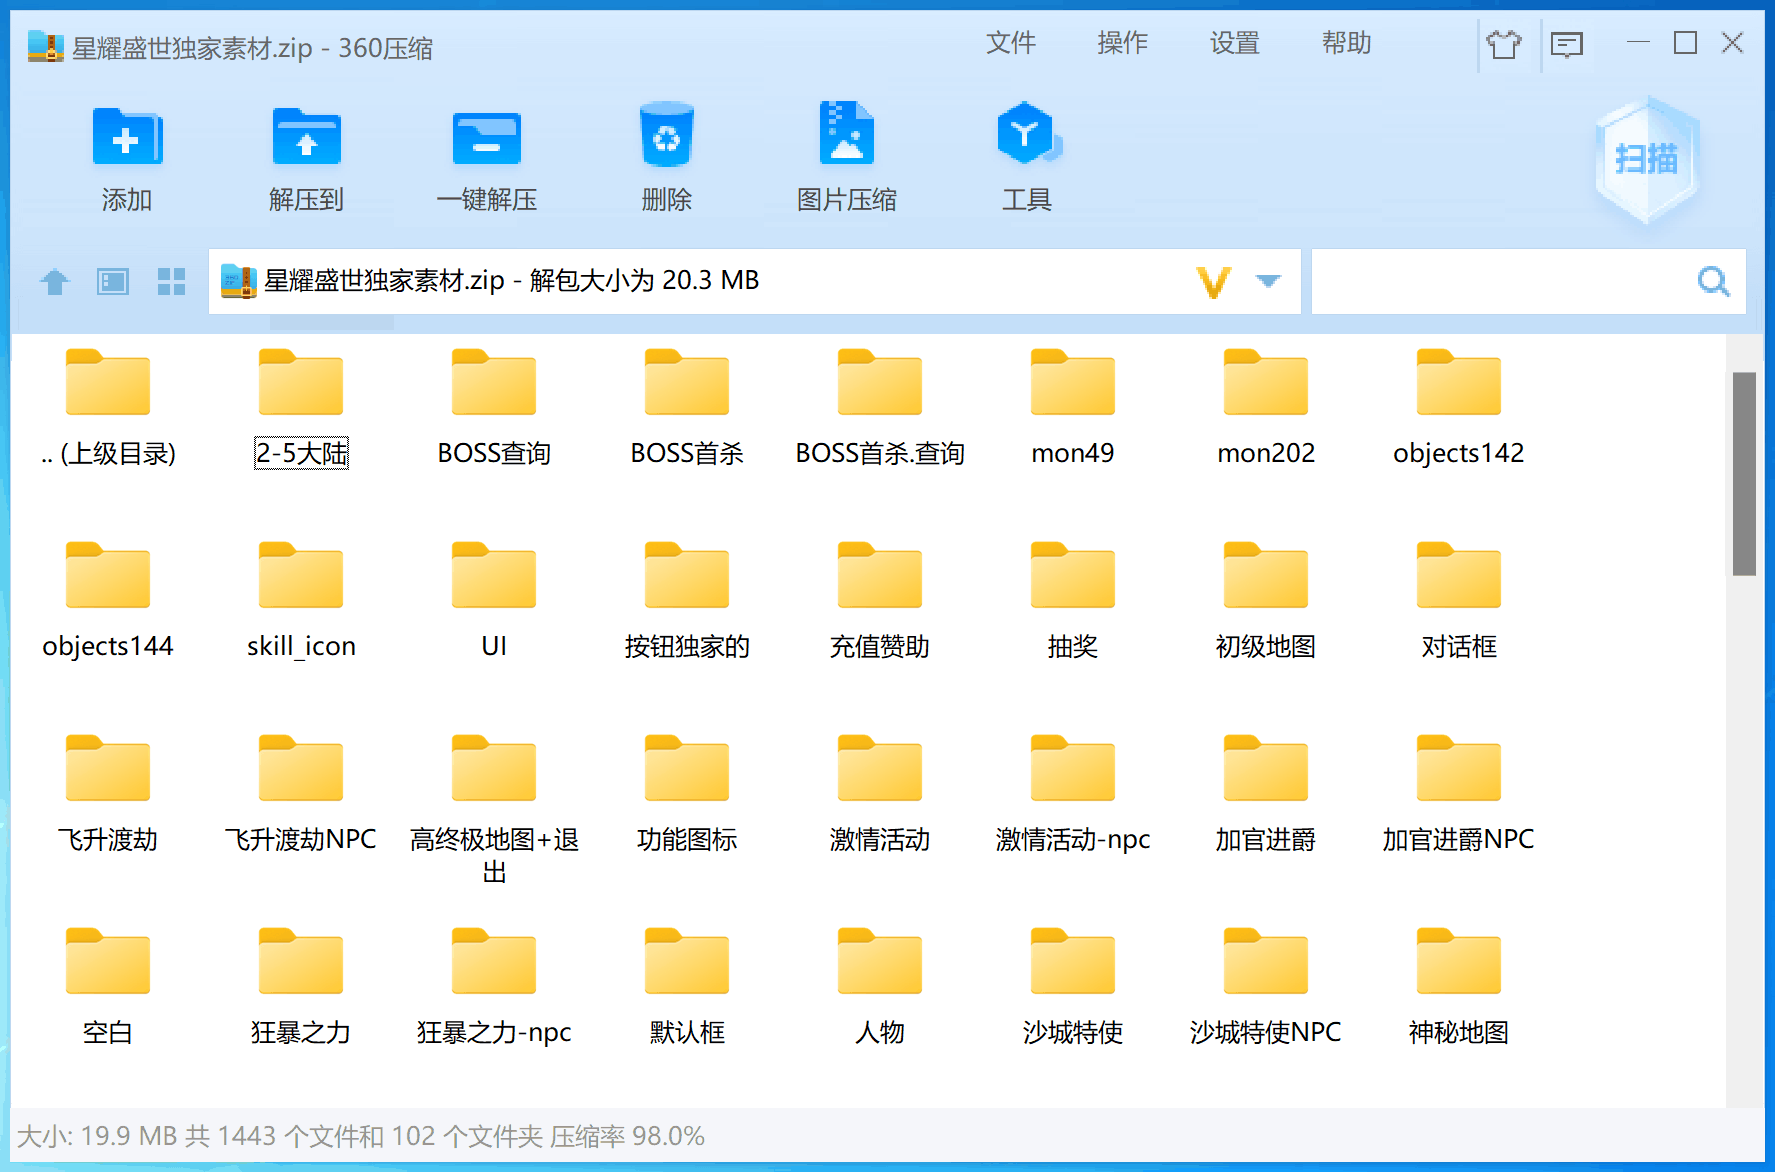Switch to small grid view mode
The height and width of the screenshot is (1172, 1775).
point(171,281)
